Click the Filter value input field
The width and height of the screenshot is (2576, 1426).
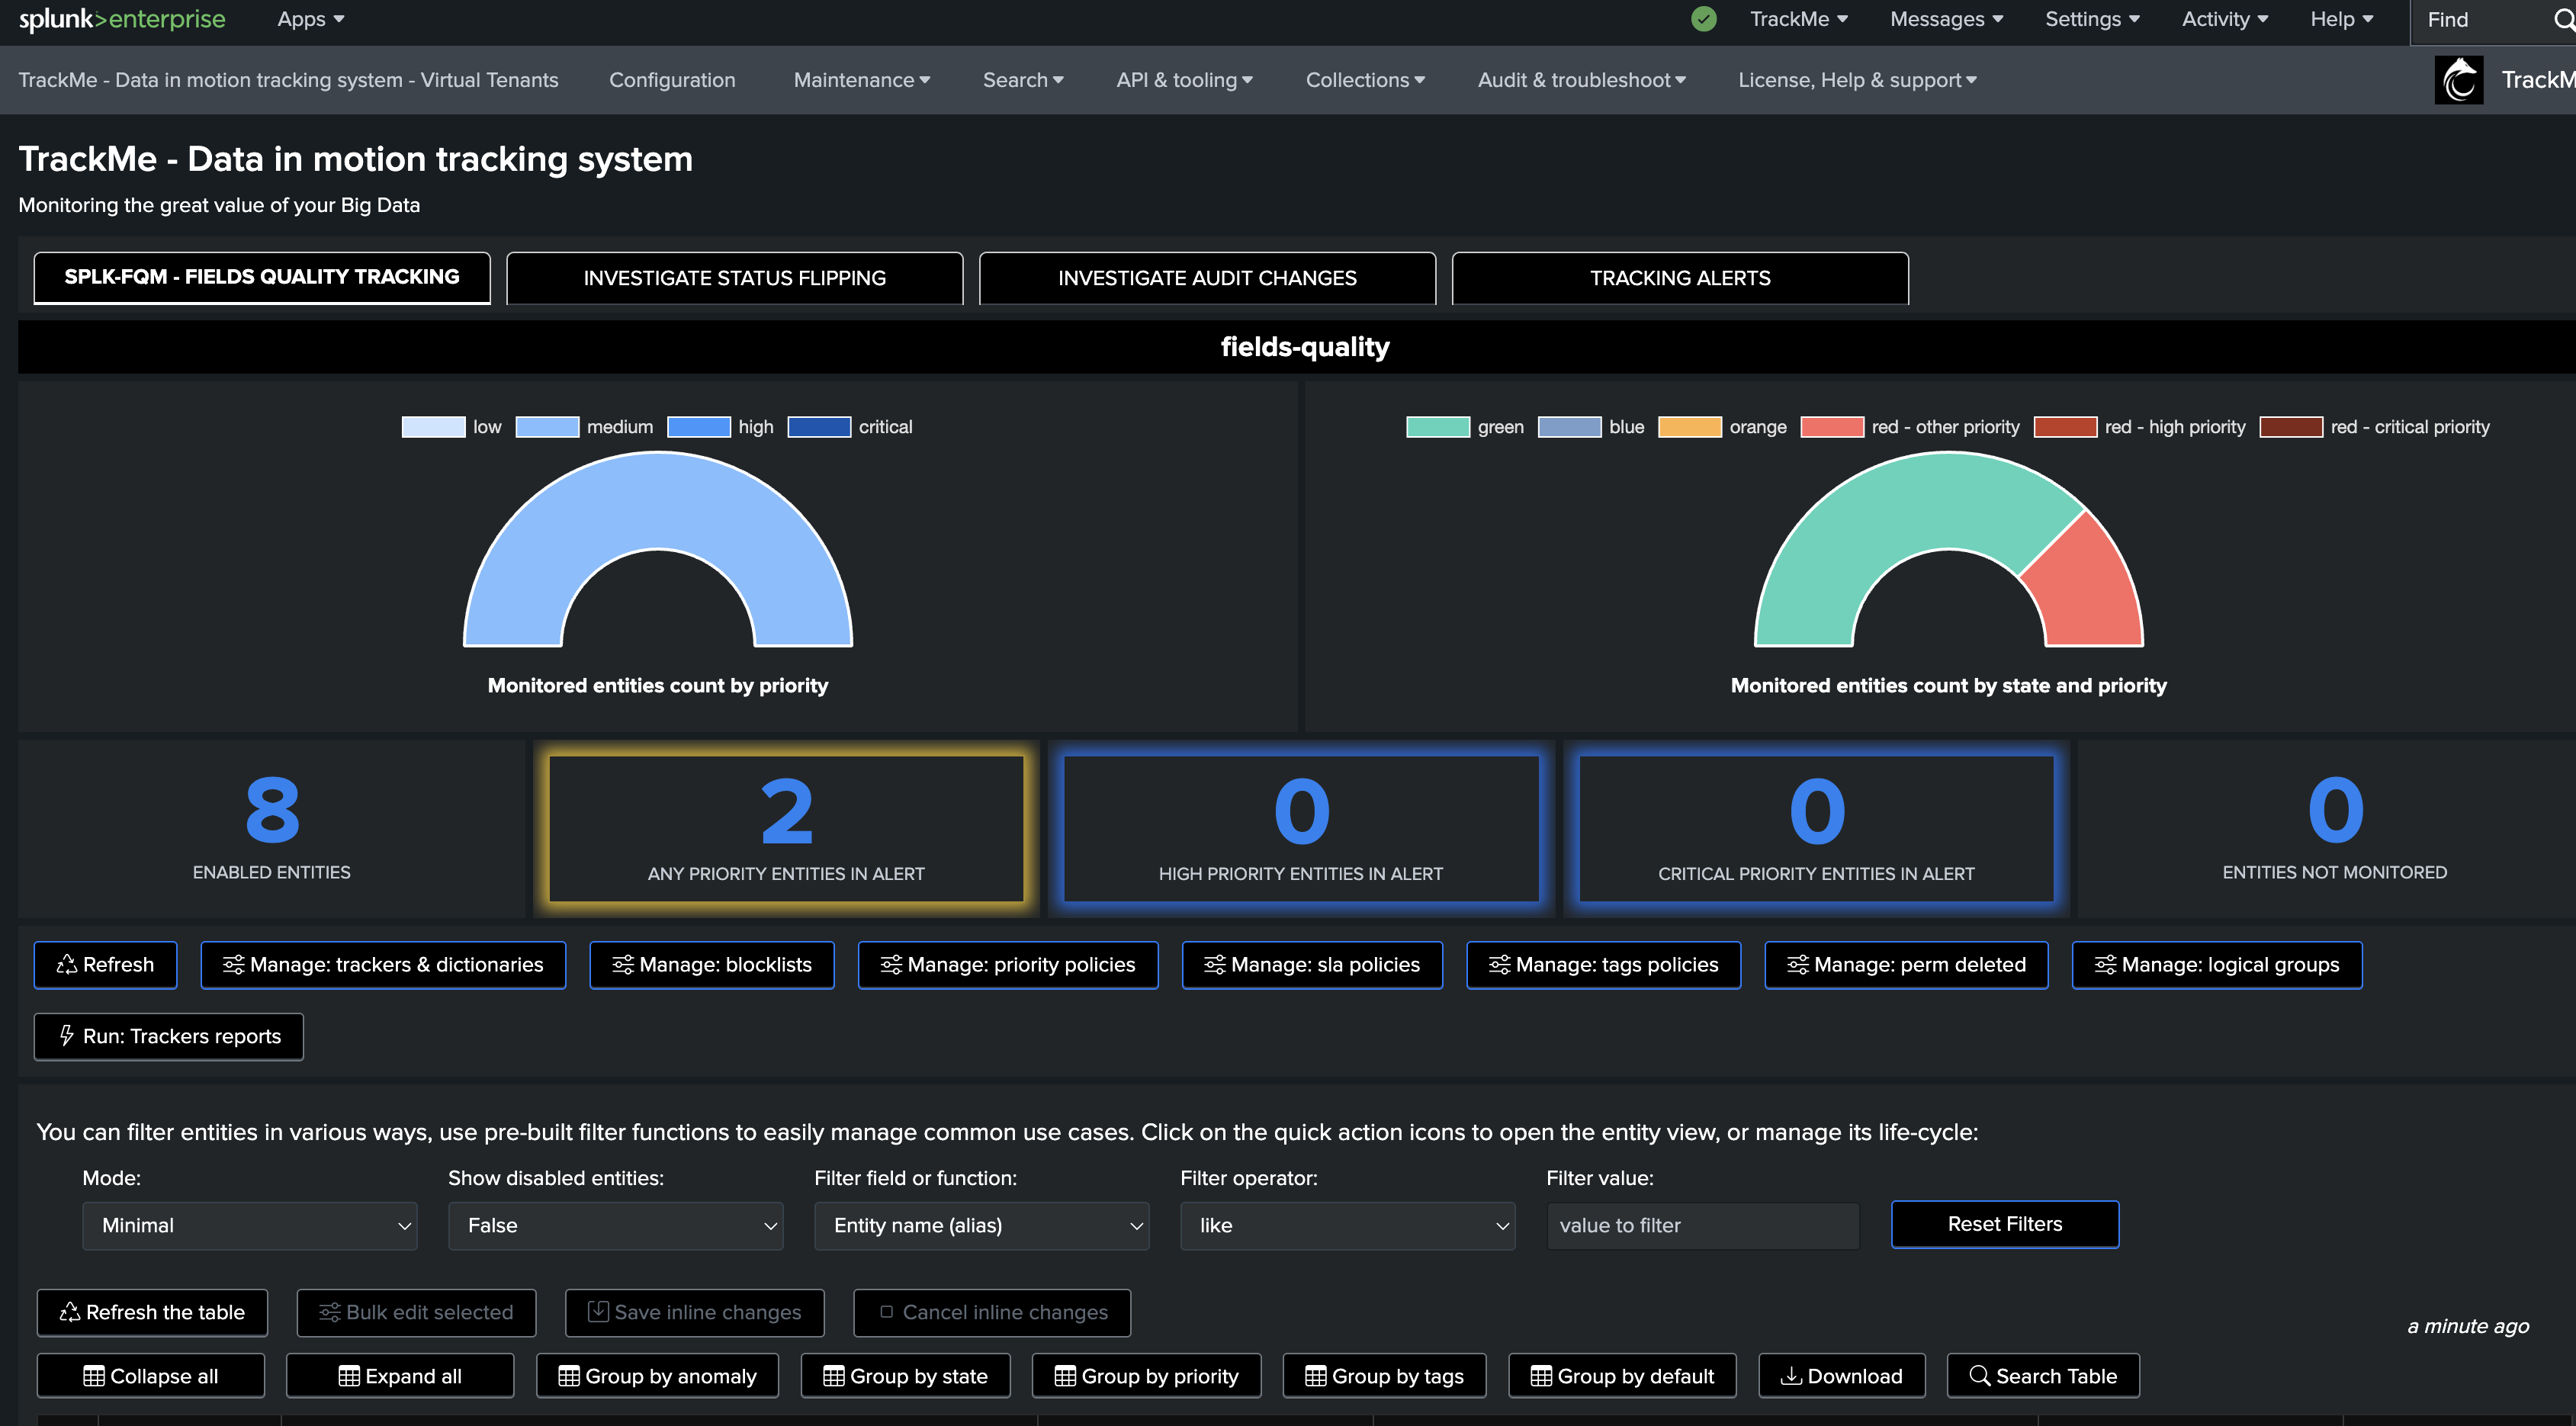tap(1703, 1226)
